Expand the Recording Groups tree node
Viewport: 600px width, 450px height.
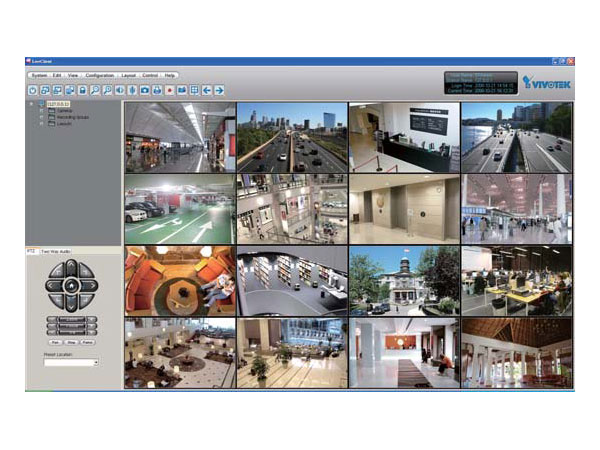tap(41, 117)
